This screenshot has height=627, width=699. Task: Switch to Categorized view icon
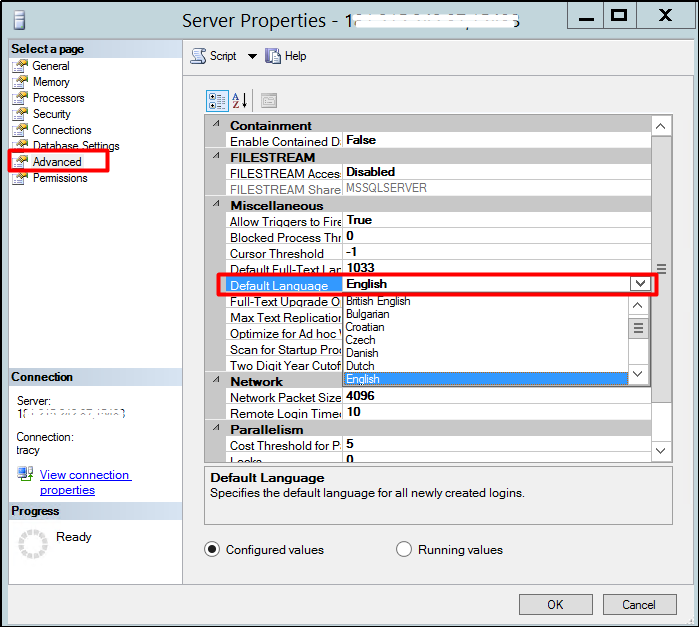click(217, 100)
